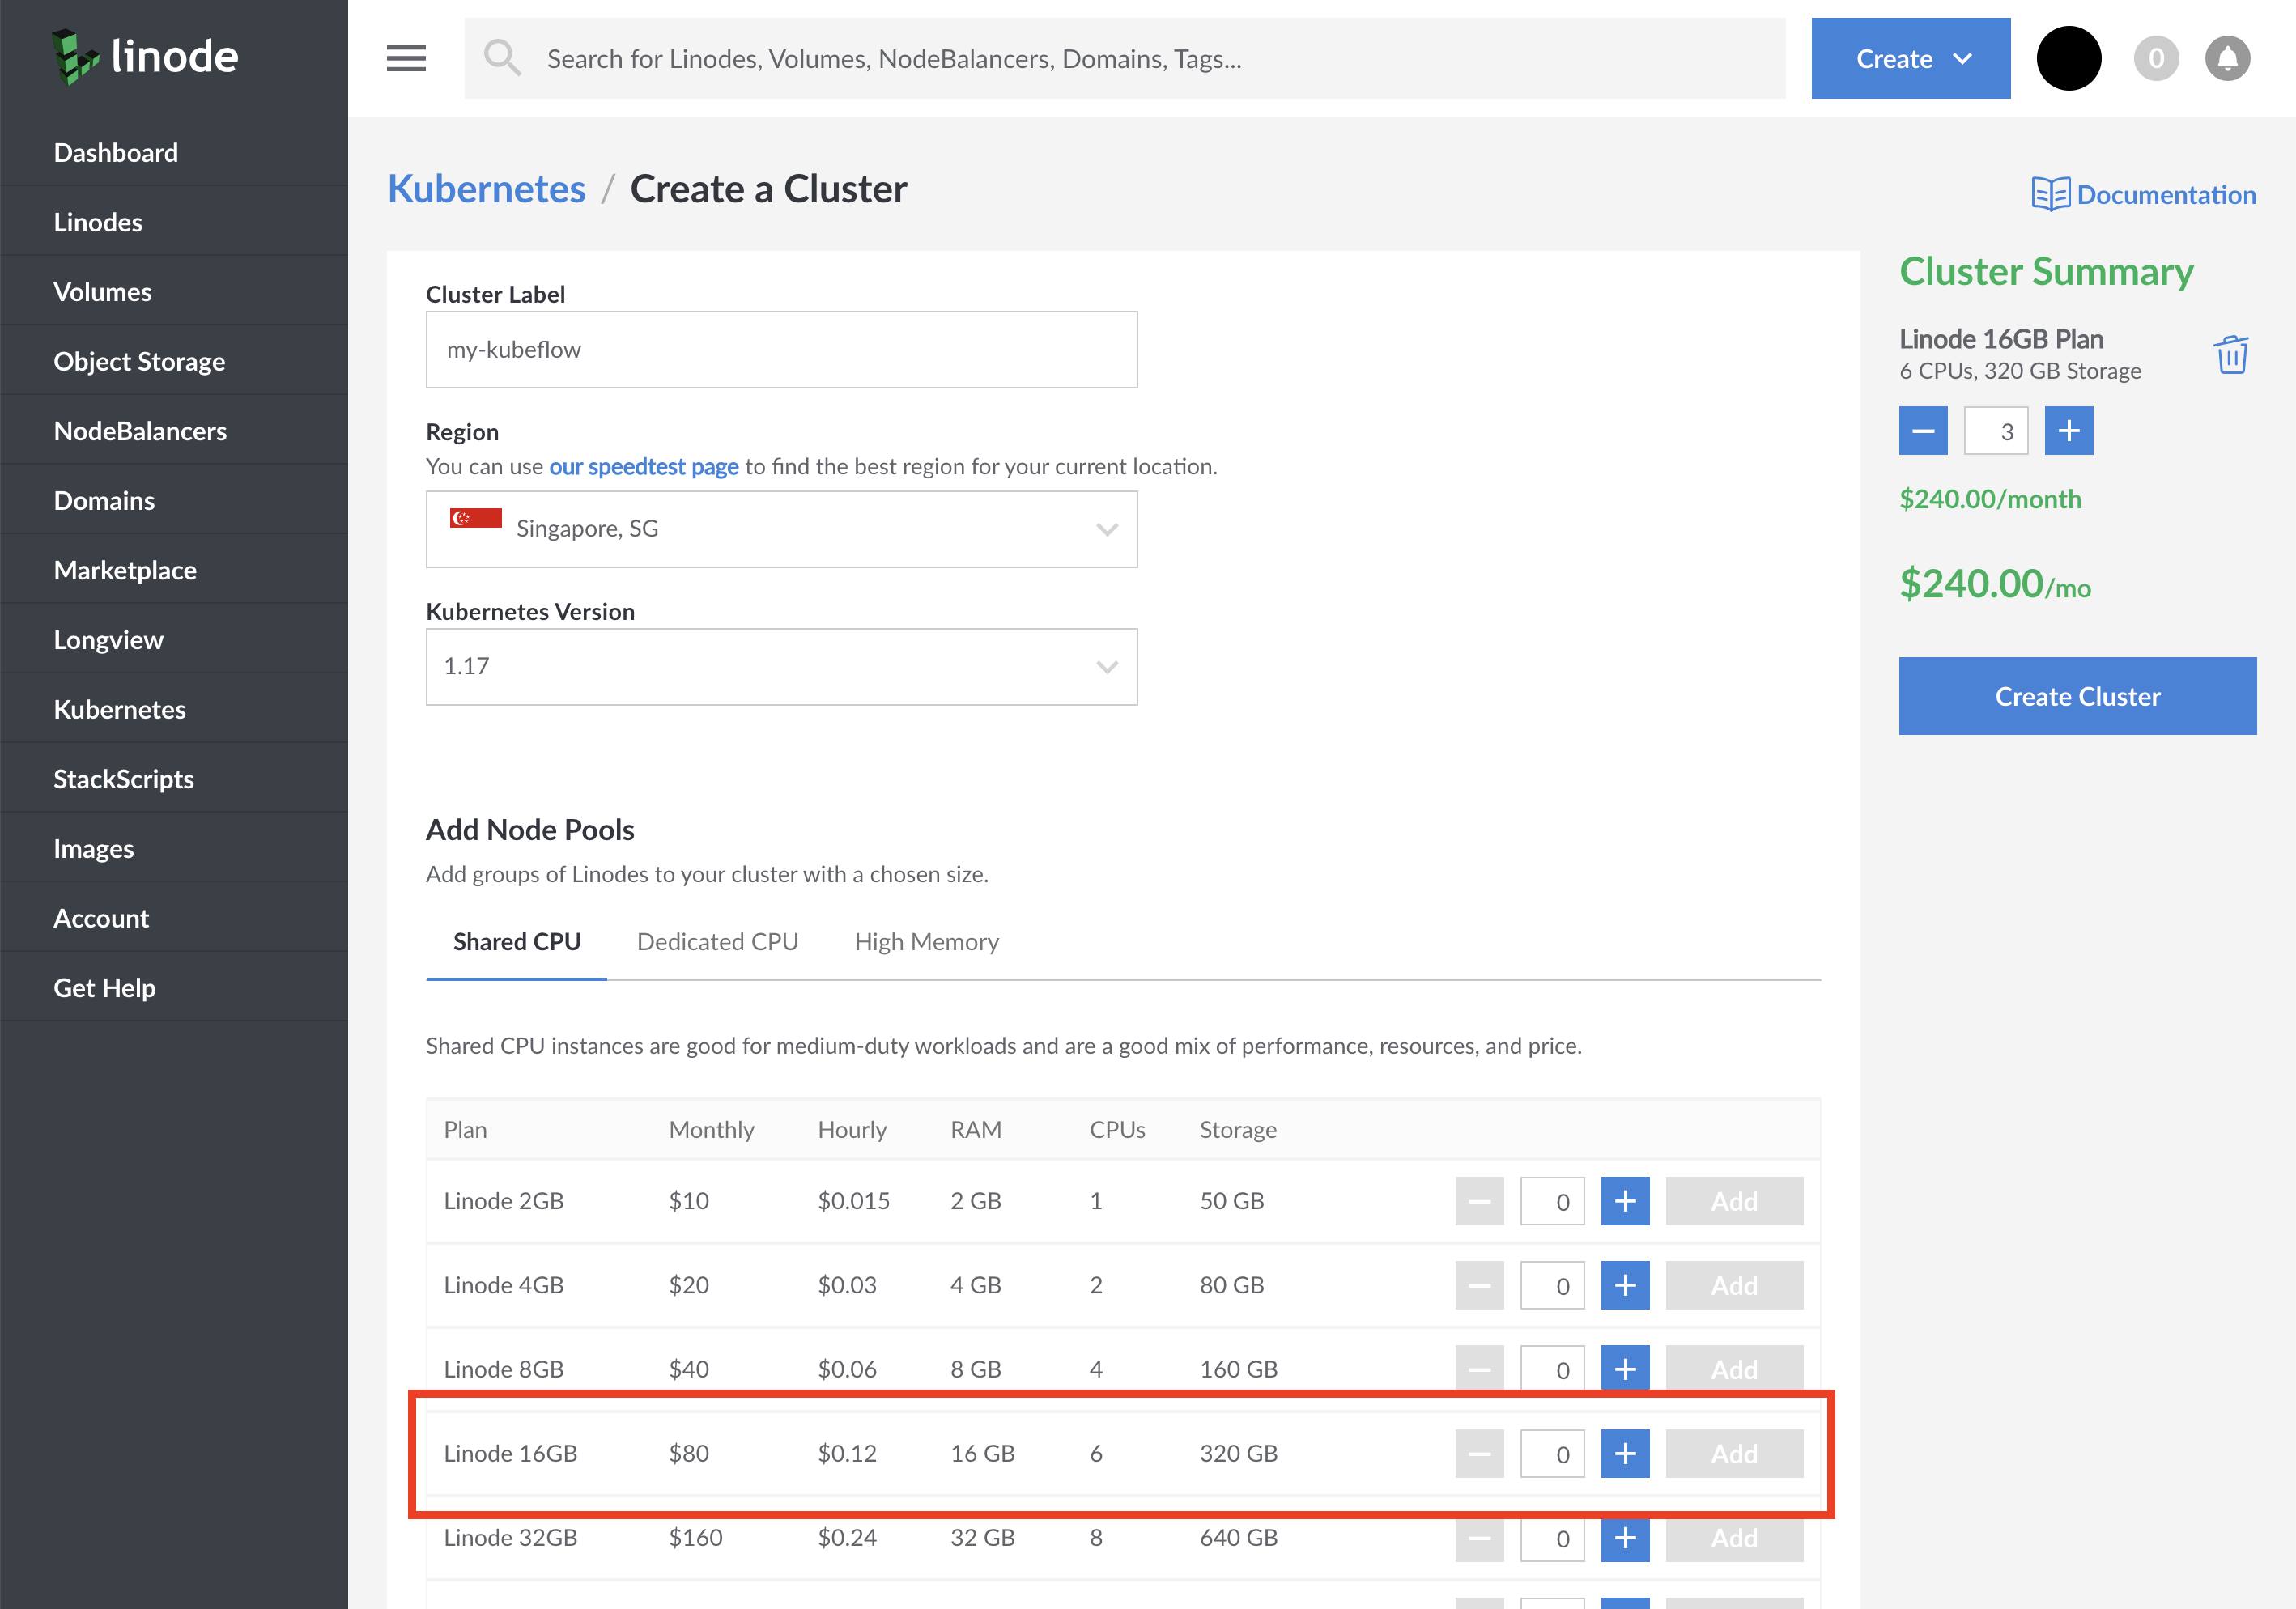Click the search magnifier icon
Viewport: 2296px width, 1609px height.
point(503,58)
